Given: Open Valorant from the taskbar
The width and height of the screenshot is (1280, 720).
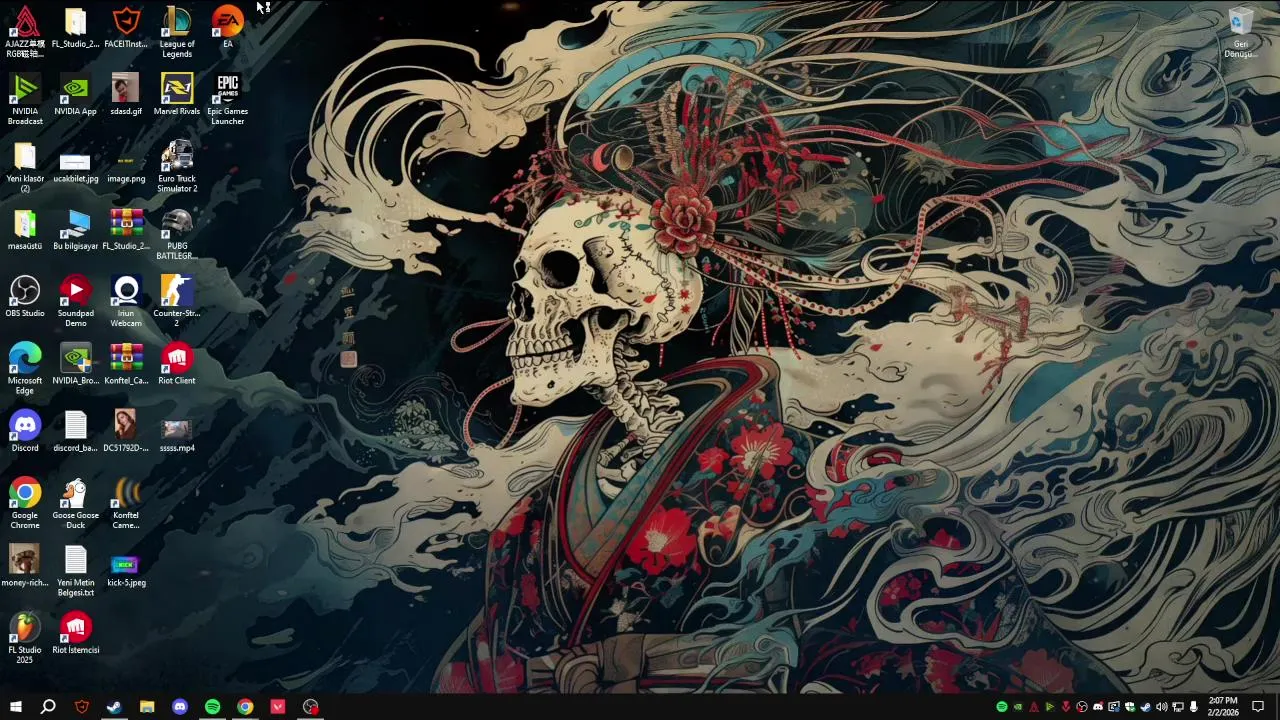Looking at the screenshot, I should 278,707.
